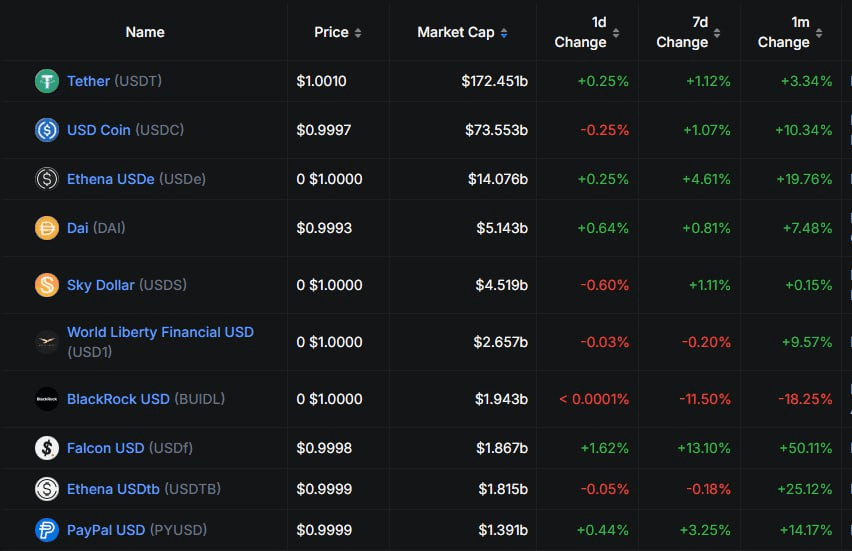
Task: Select the $2.657b market cap value
Action: [x=500, y=342]
